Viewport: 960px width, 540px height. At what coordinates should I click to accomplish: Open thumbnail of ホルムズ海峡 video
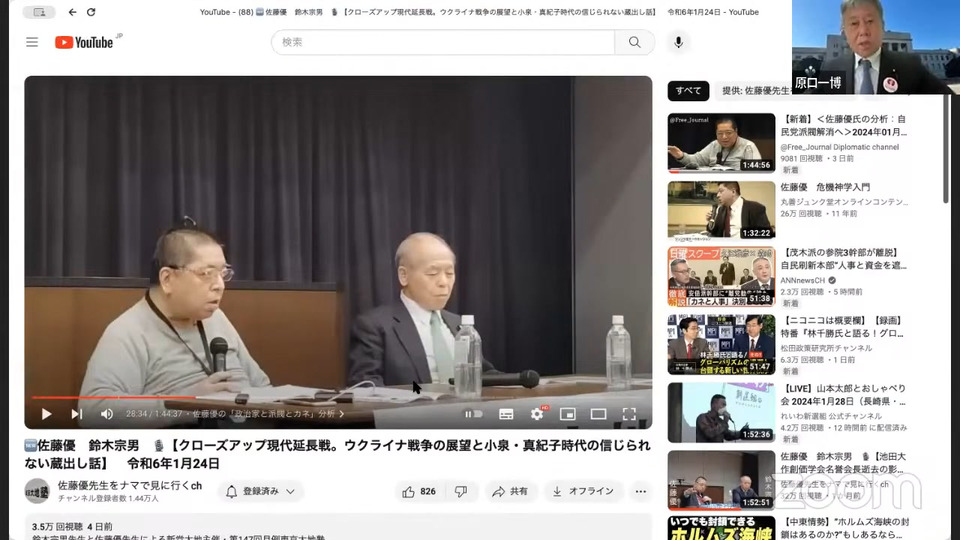721,528
